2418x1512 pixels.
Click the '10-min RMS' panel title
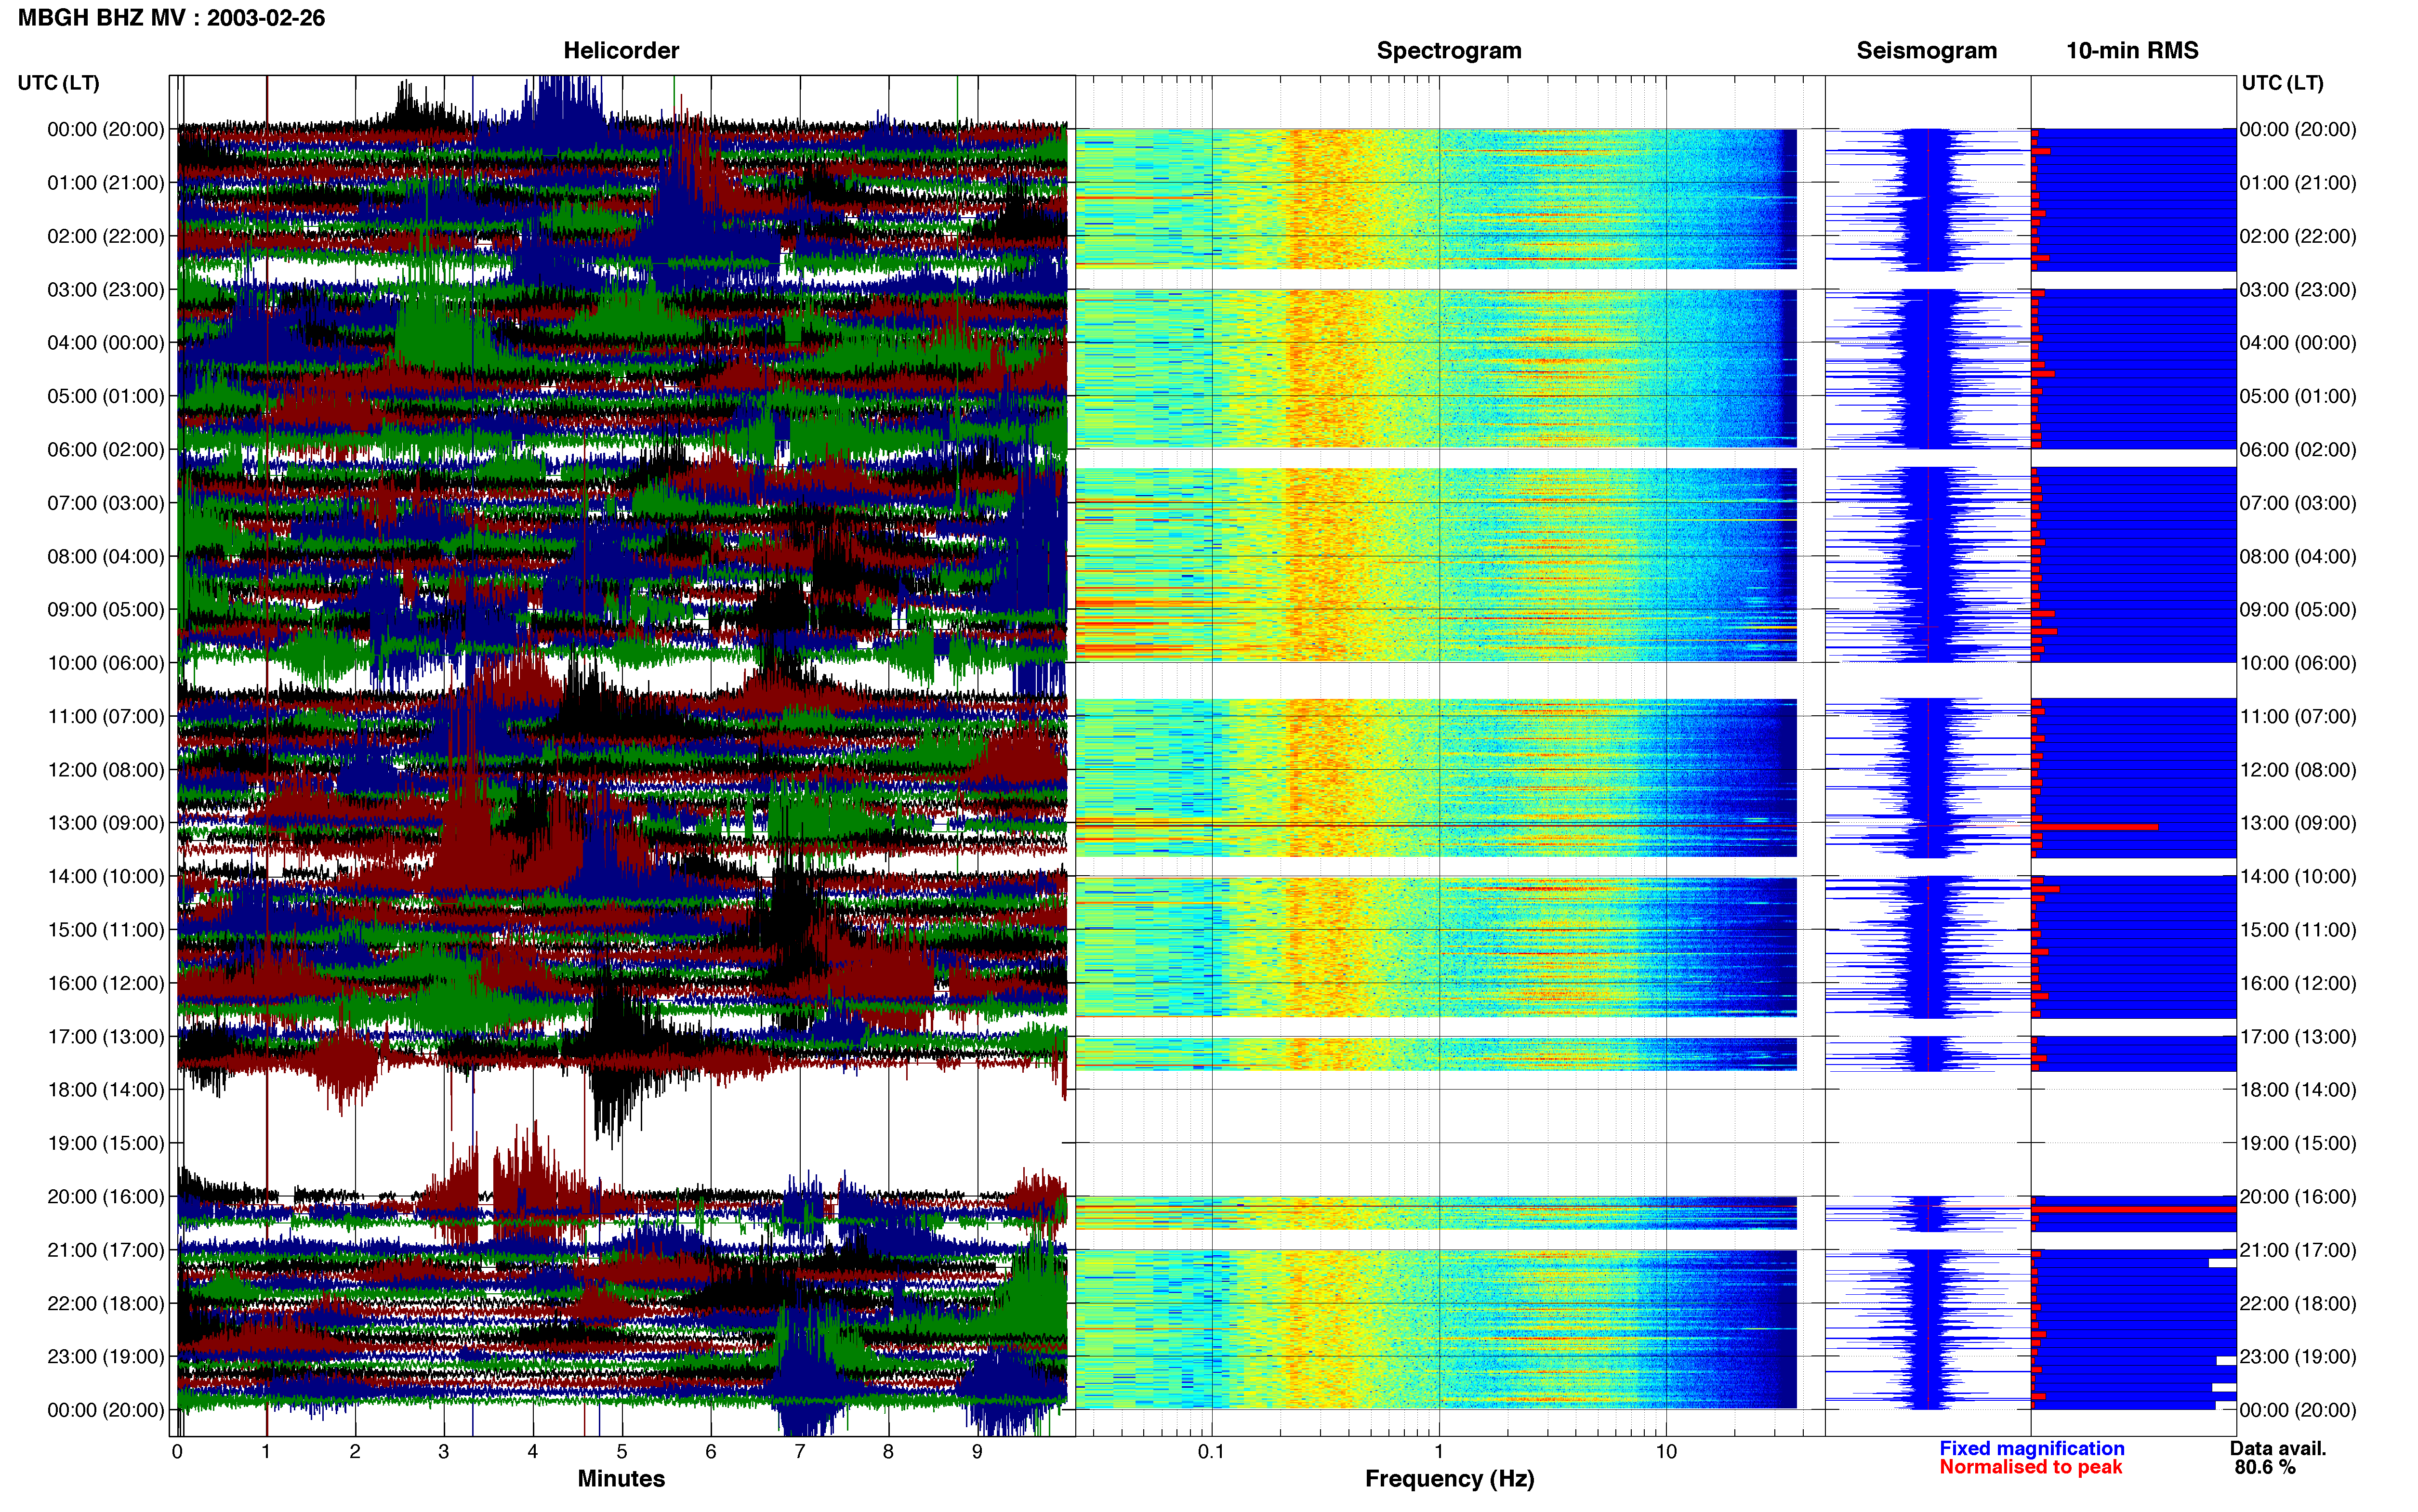point(2132,50)
